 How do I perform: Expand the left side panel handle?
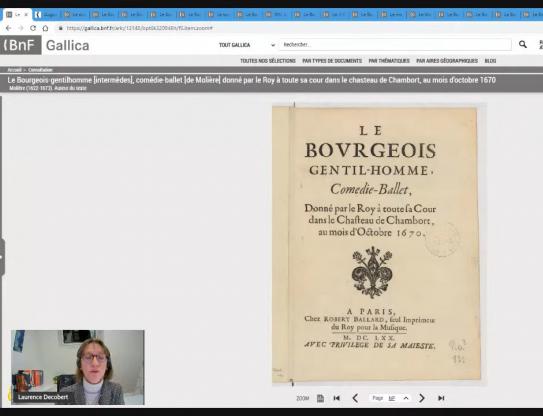coord(2,257)
